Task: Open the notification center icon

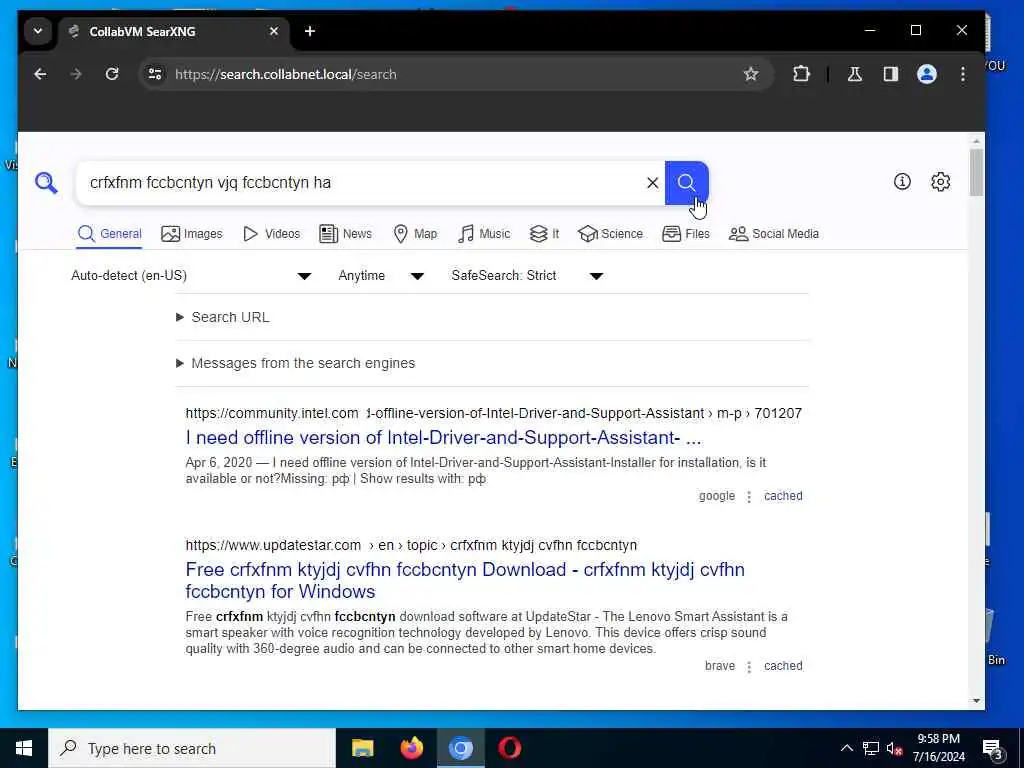Action: pos(992,748)
